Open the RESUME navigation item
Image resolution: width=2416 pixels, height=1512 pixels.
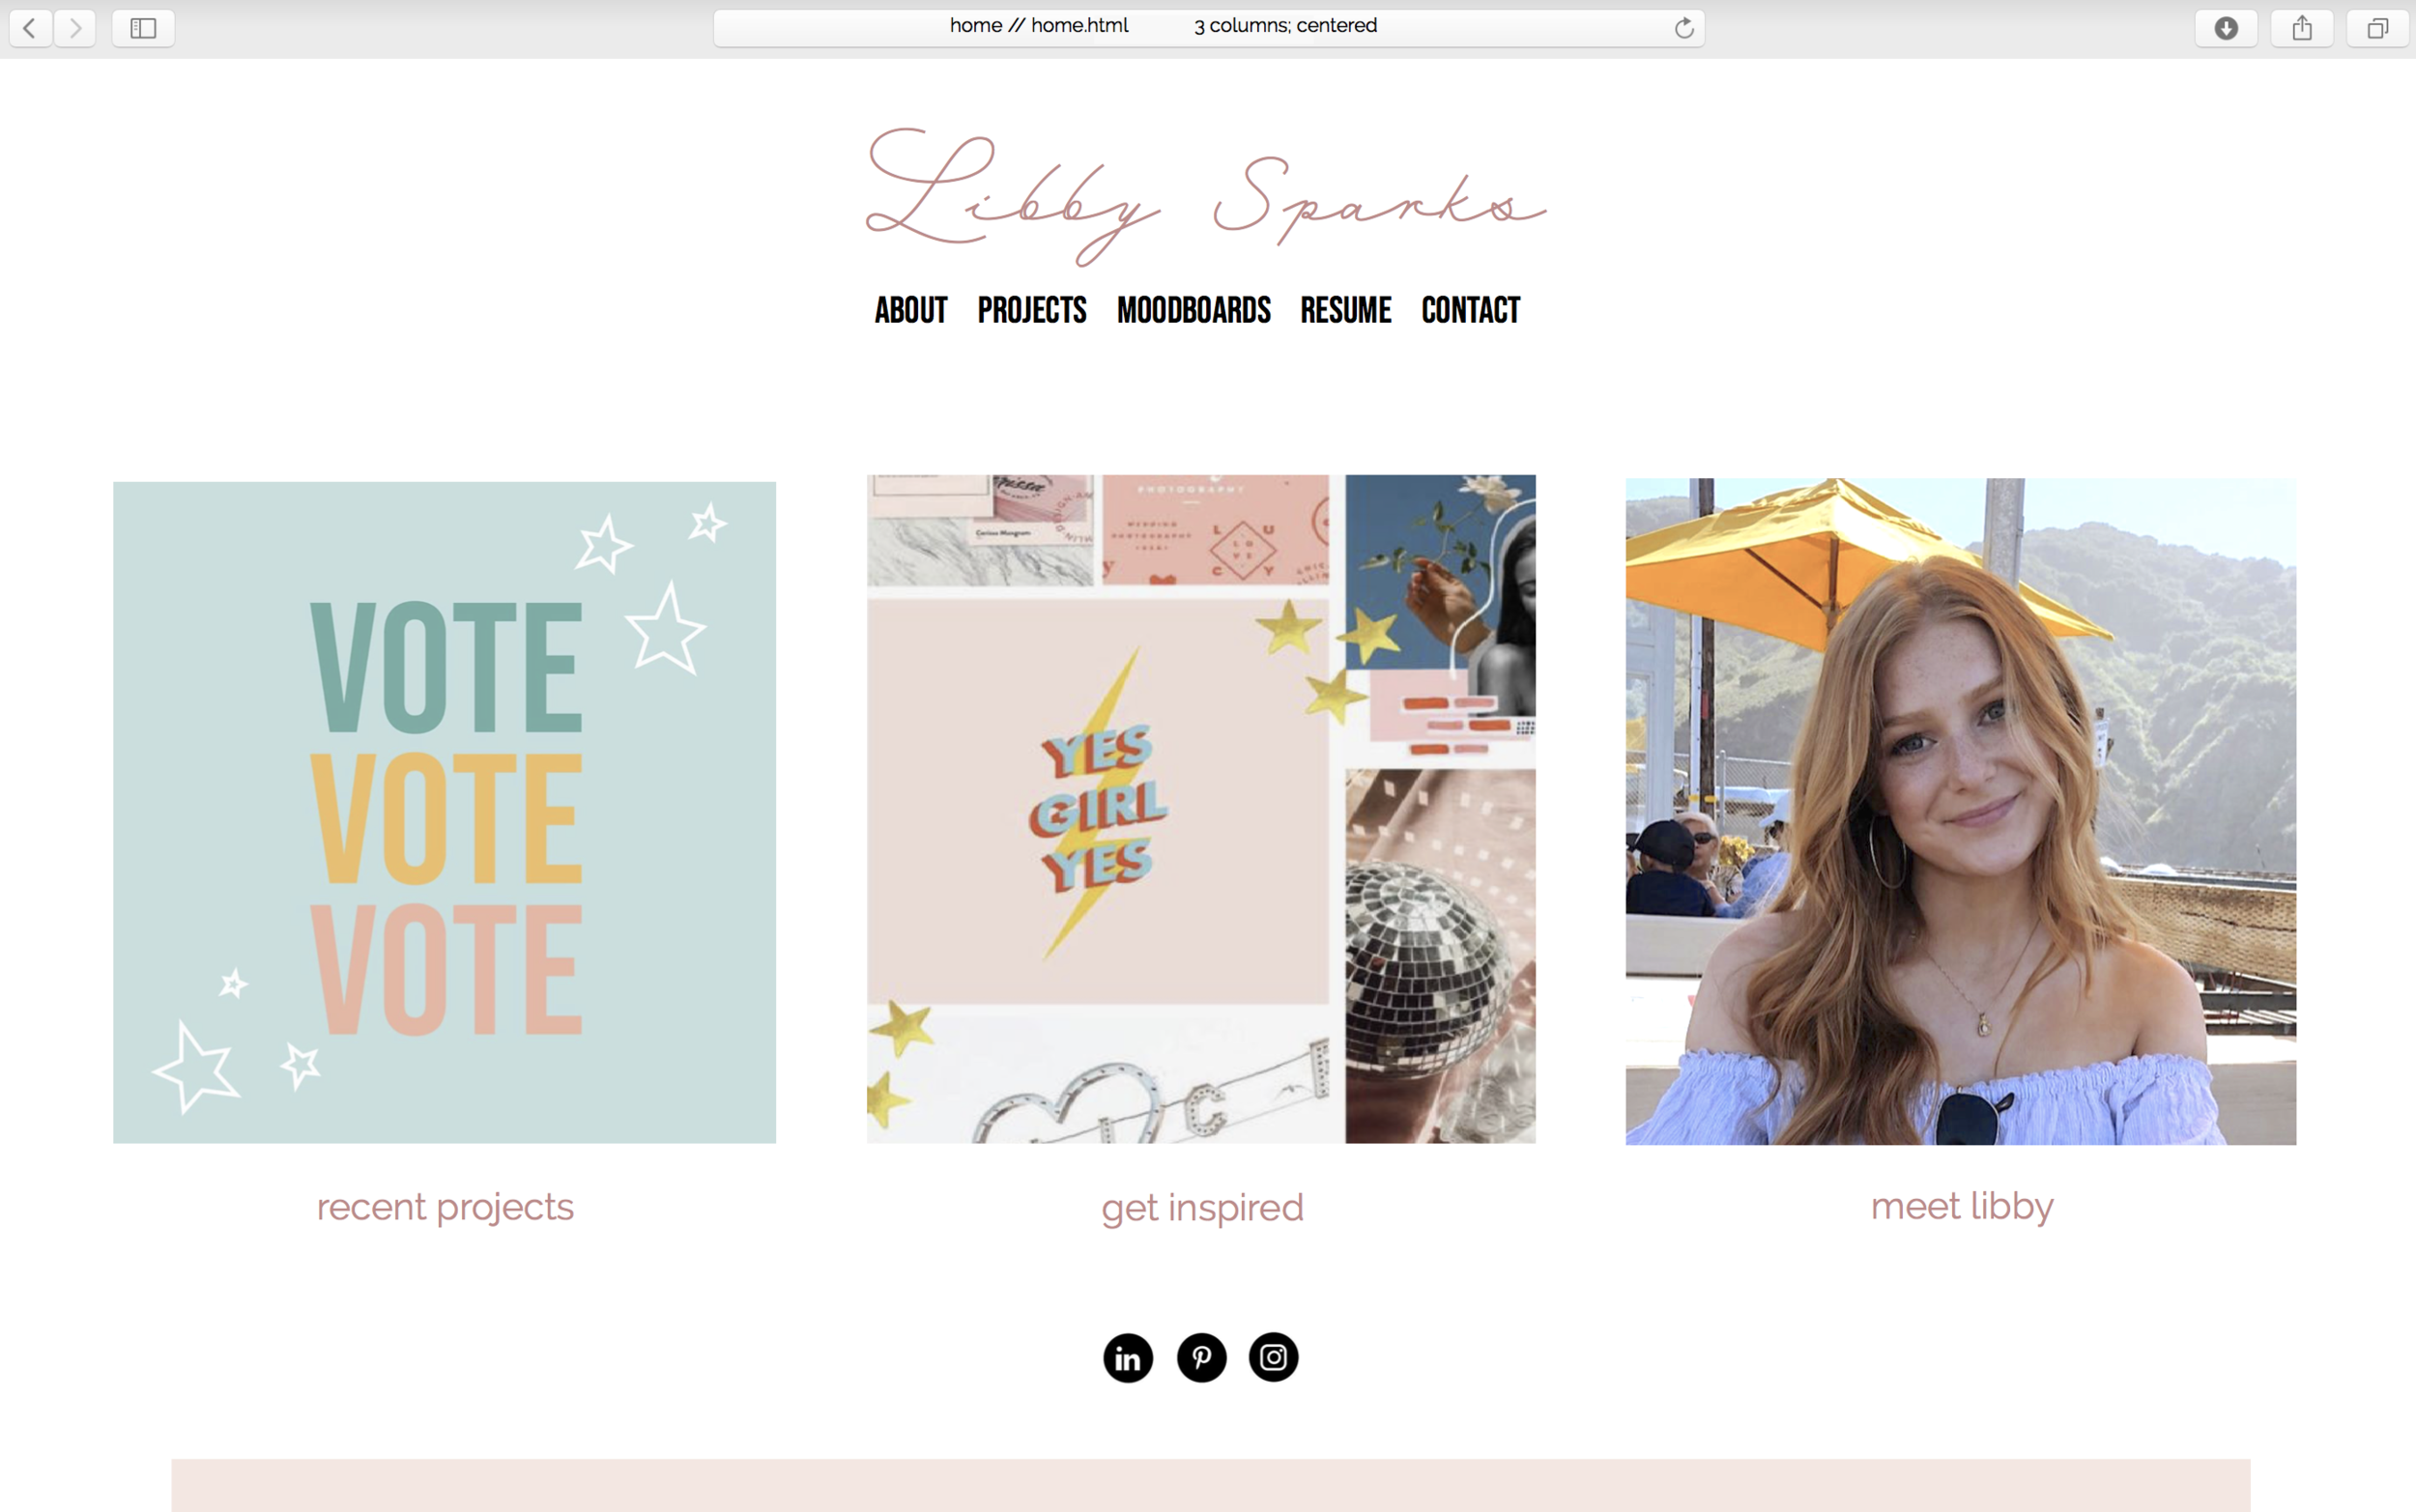(x=1346, y=310)
